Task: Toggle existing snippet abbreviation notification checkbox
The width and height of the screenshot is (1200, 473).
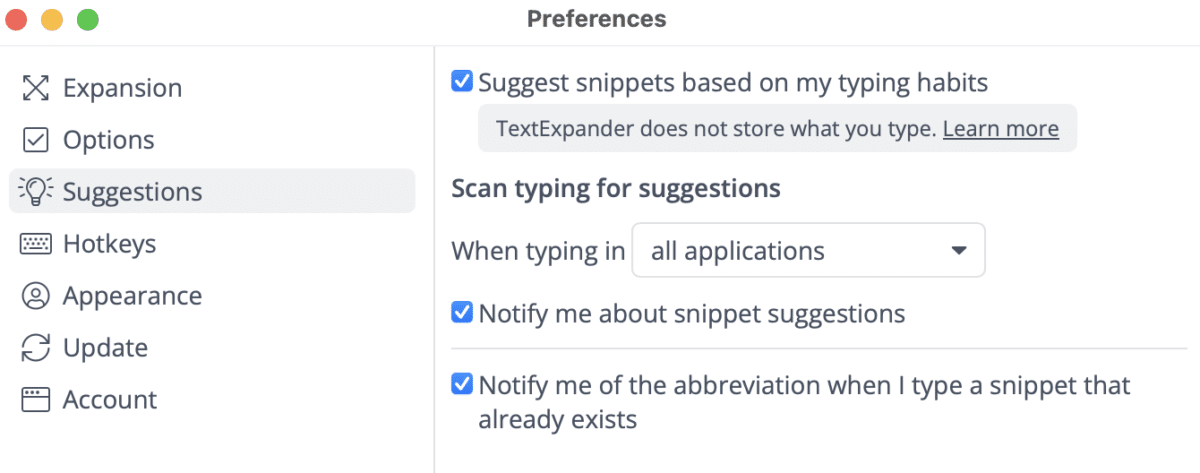Action: tap(462, 384)
